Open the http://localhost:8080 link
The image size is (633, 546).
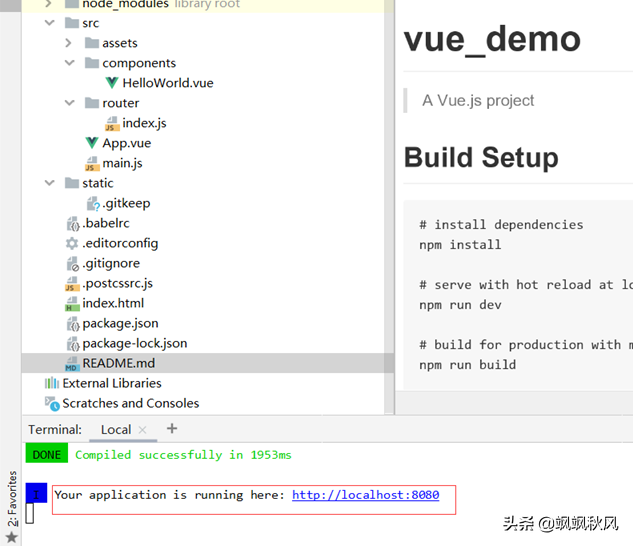point(365,495)
